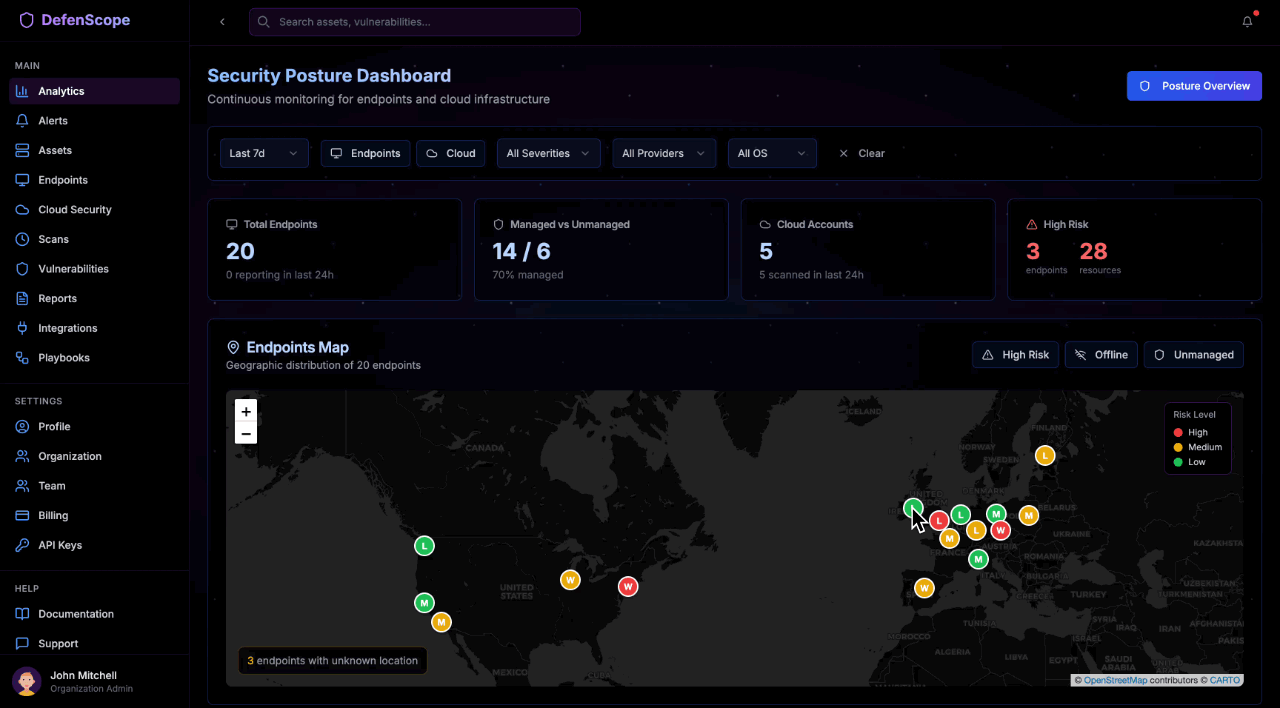Toggle the Cloud filter chip
This screenshot has height=708, width=1280.
(x=450, y=153)
